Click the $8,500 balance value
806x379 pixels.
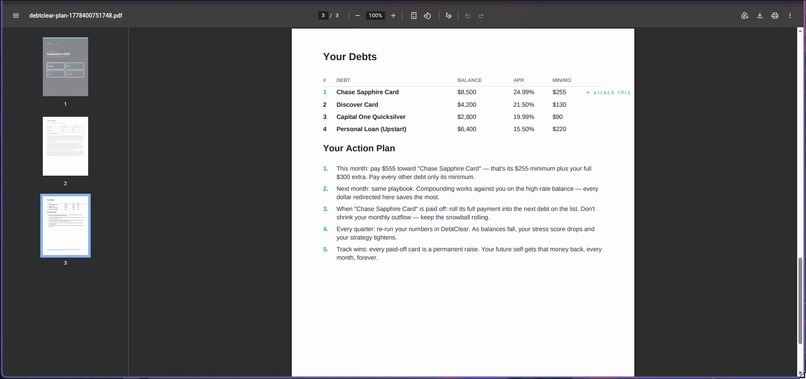(x=466, y=92)
